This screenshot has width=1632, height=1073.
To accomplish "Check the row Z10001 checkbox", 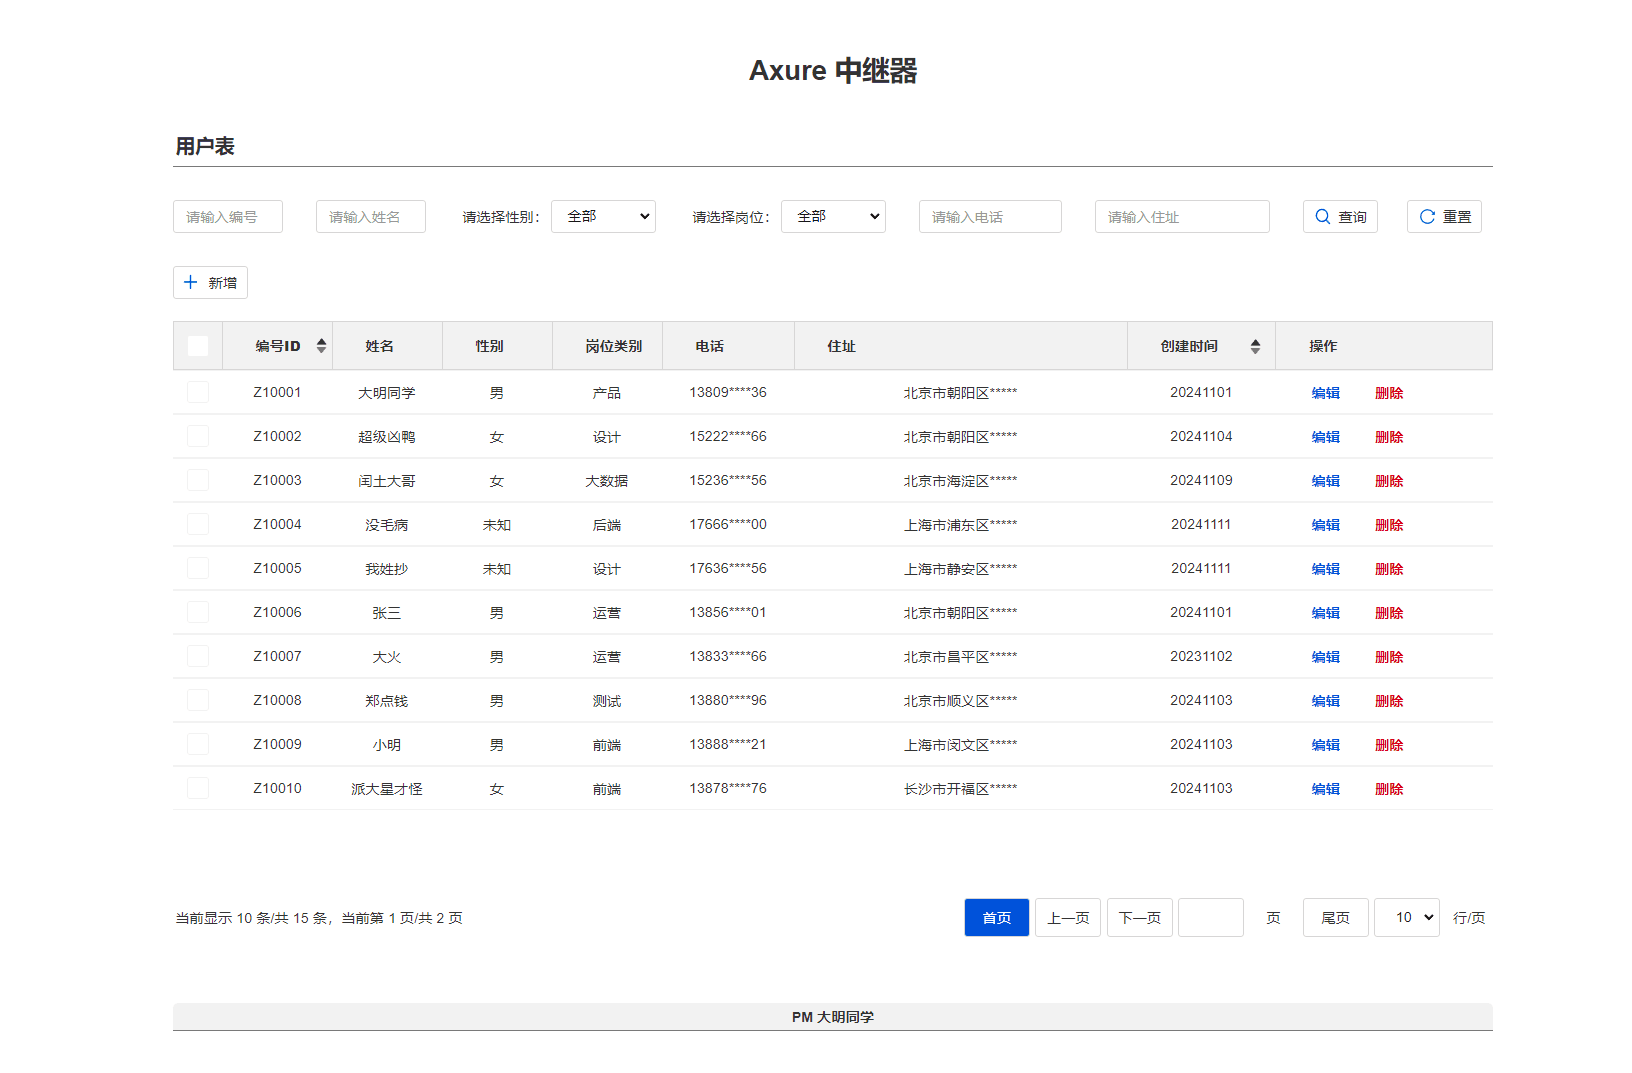I will click(198, 392).
